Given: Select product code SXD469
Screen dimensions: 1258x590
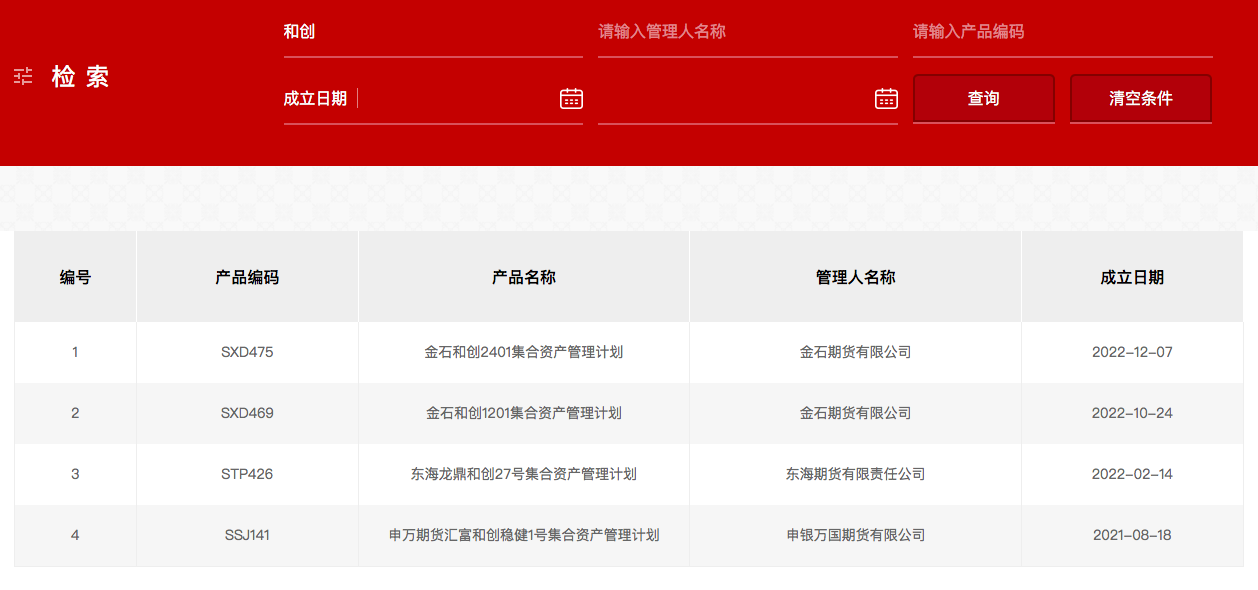Looking at the screenshot, I should [x=247, y=413].
